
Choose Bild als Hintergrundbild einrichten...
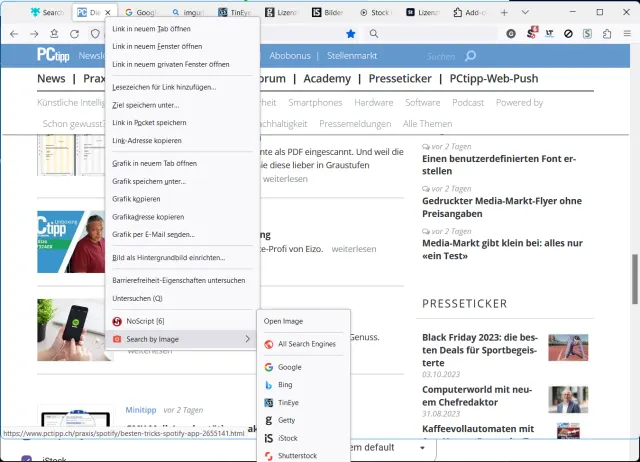pyautogui.click(x=169, y=258)
